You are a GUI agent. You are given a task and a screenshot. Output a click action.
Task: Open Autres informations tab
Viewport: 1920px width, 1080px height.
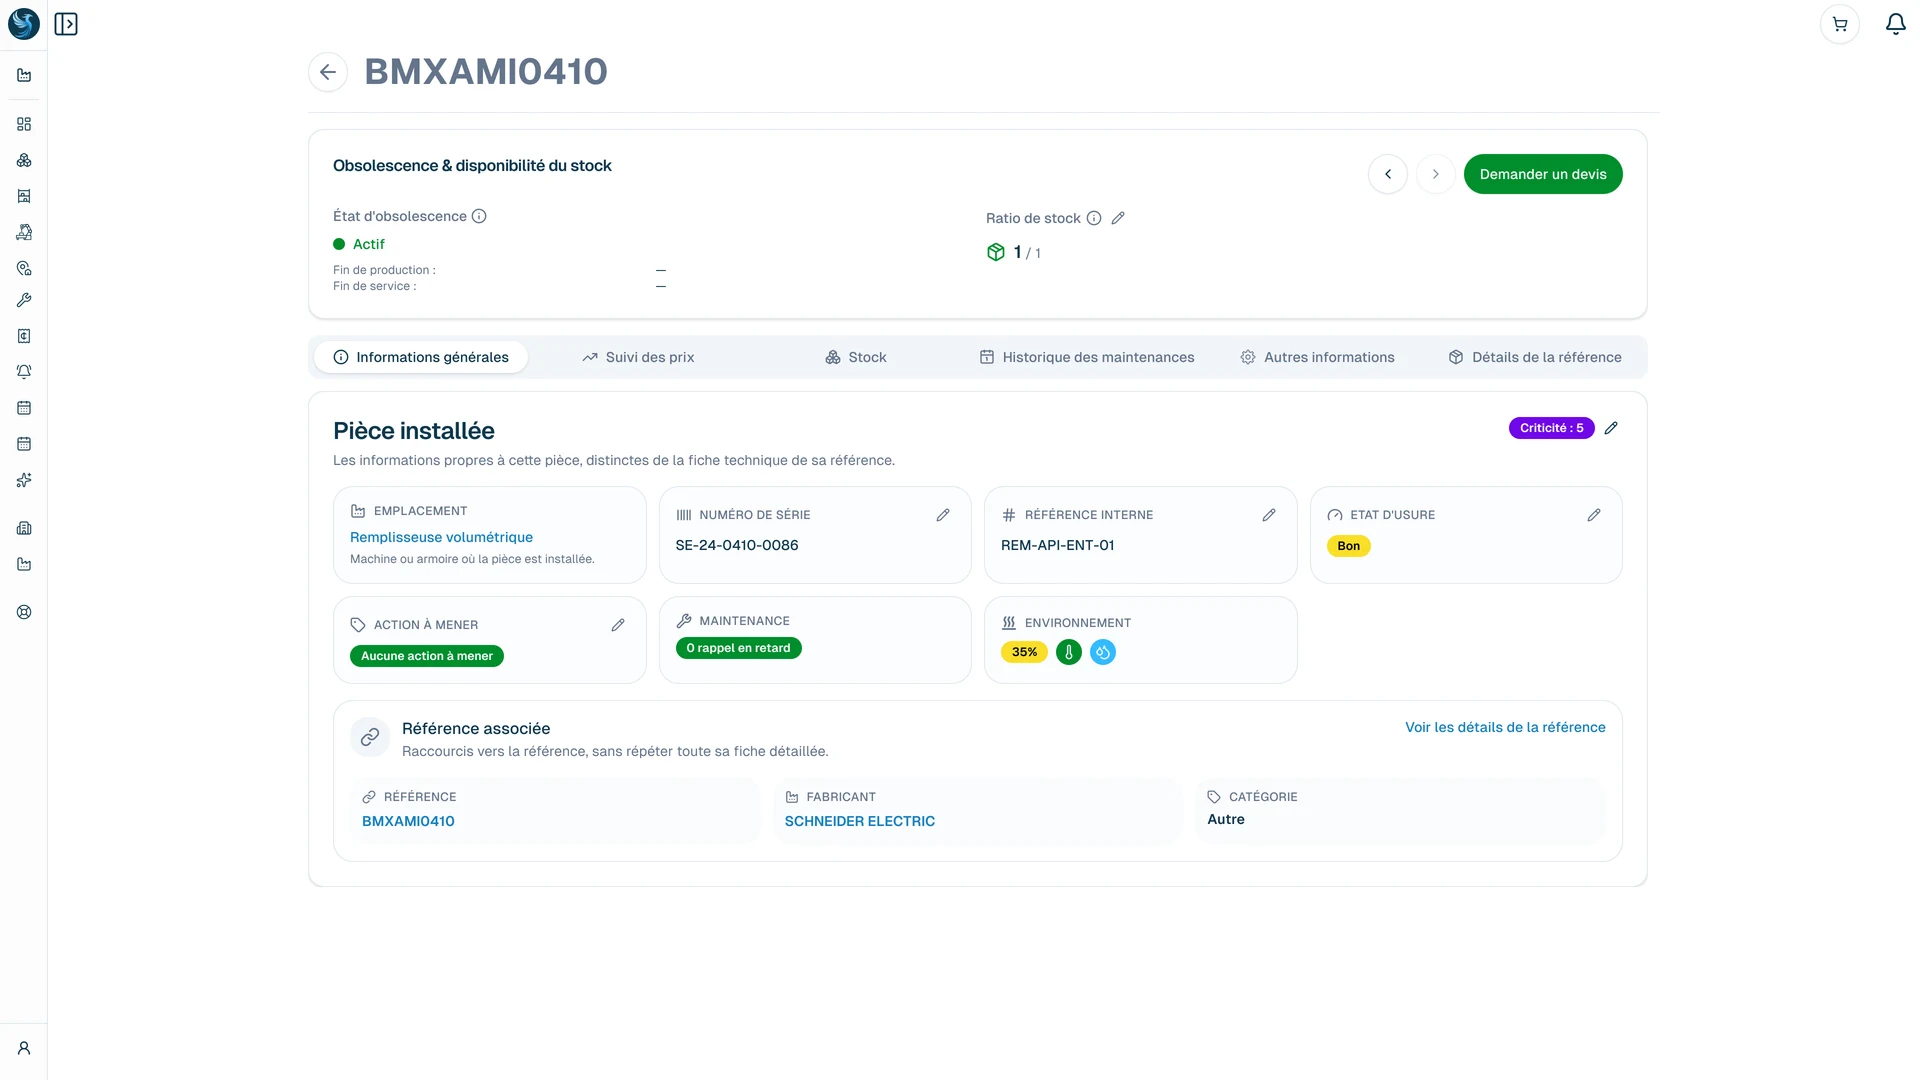tap(1317, 357)
